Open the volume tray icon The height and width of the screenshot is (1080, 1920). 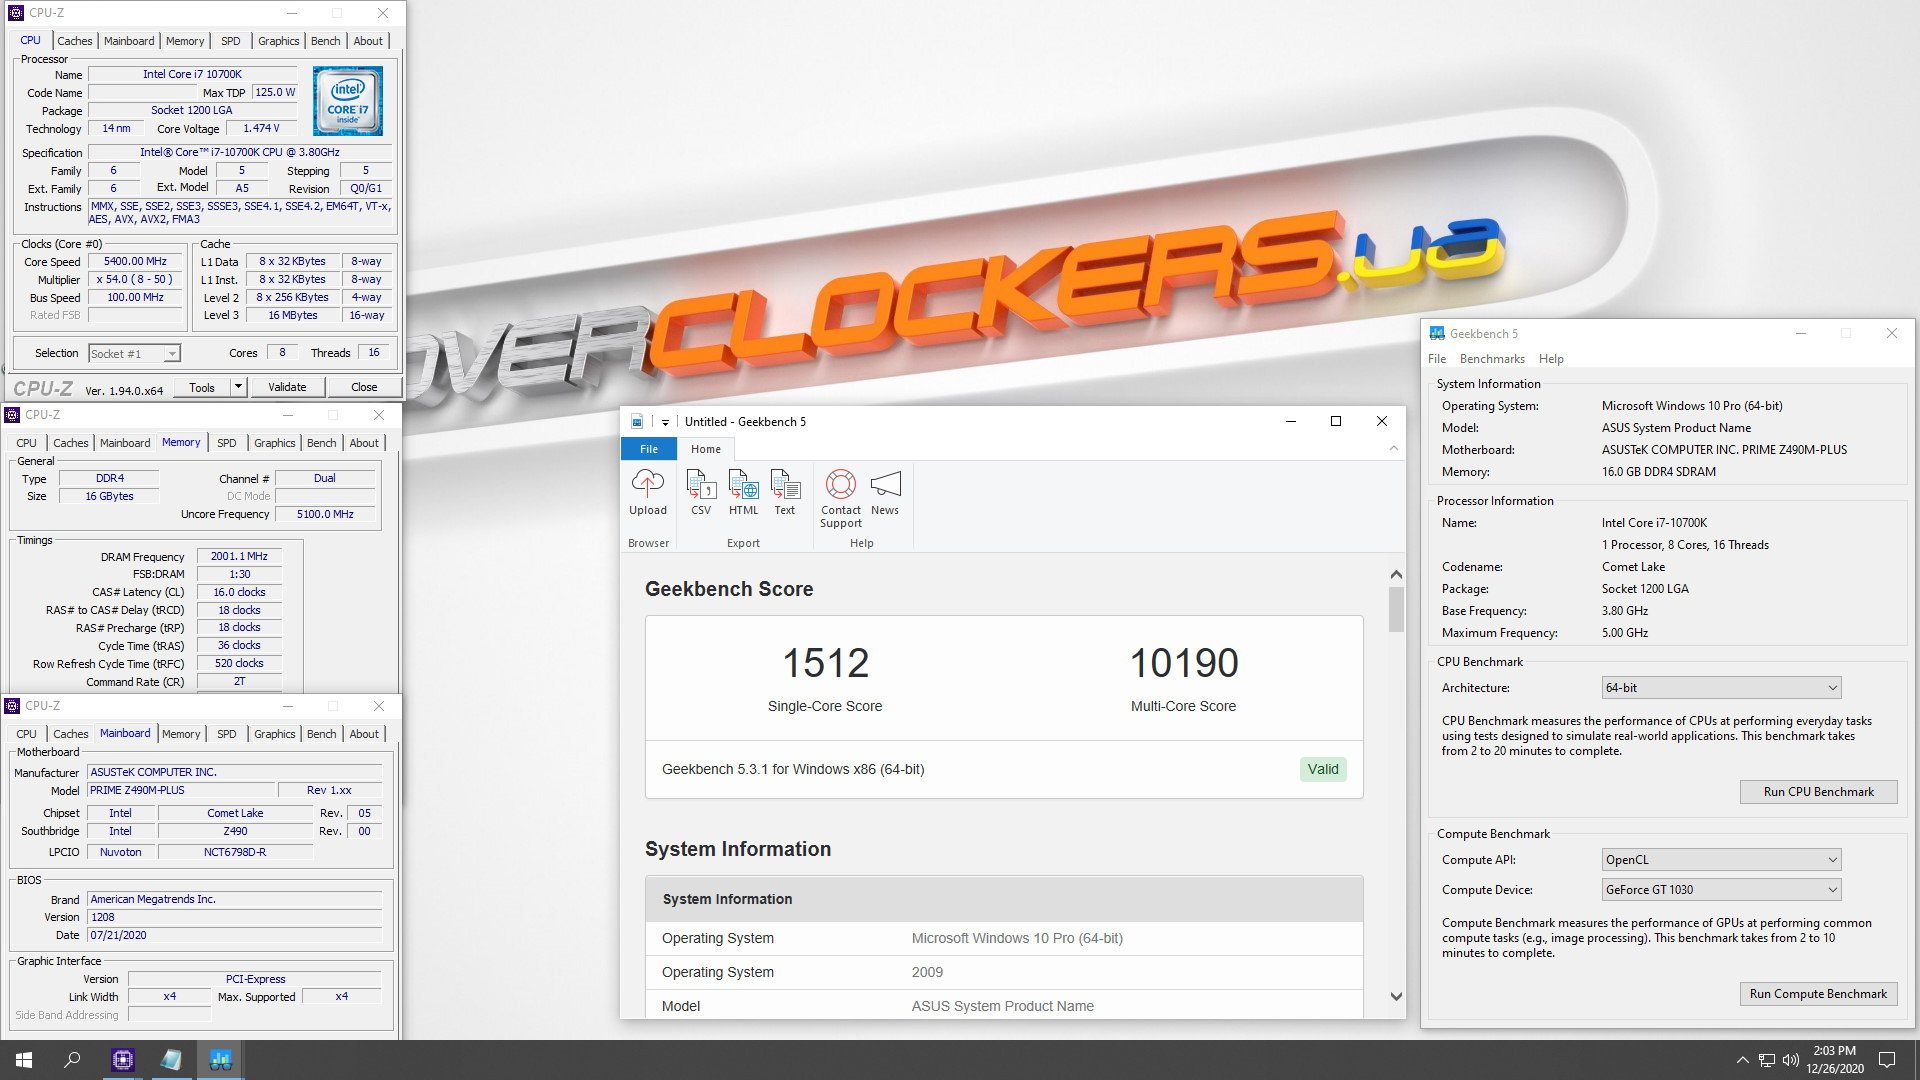[1791, 1060]
